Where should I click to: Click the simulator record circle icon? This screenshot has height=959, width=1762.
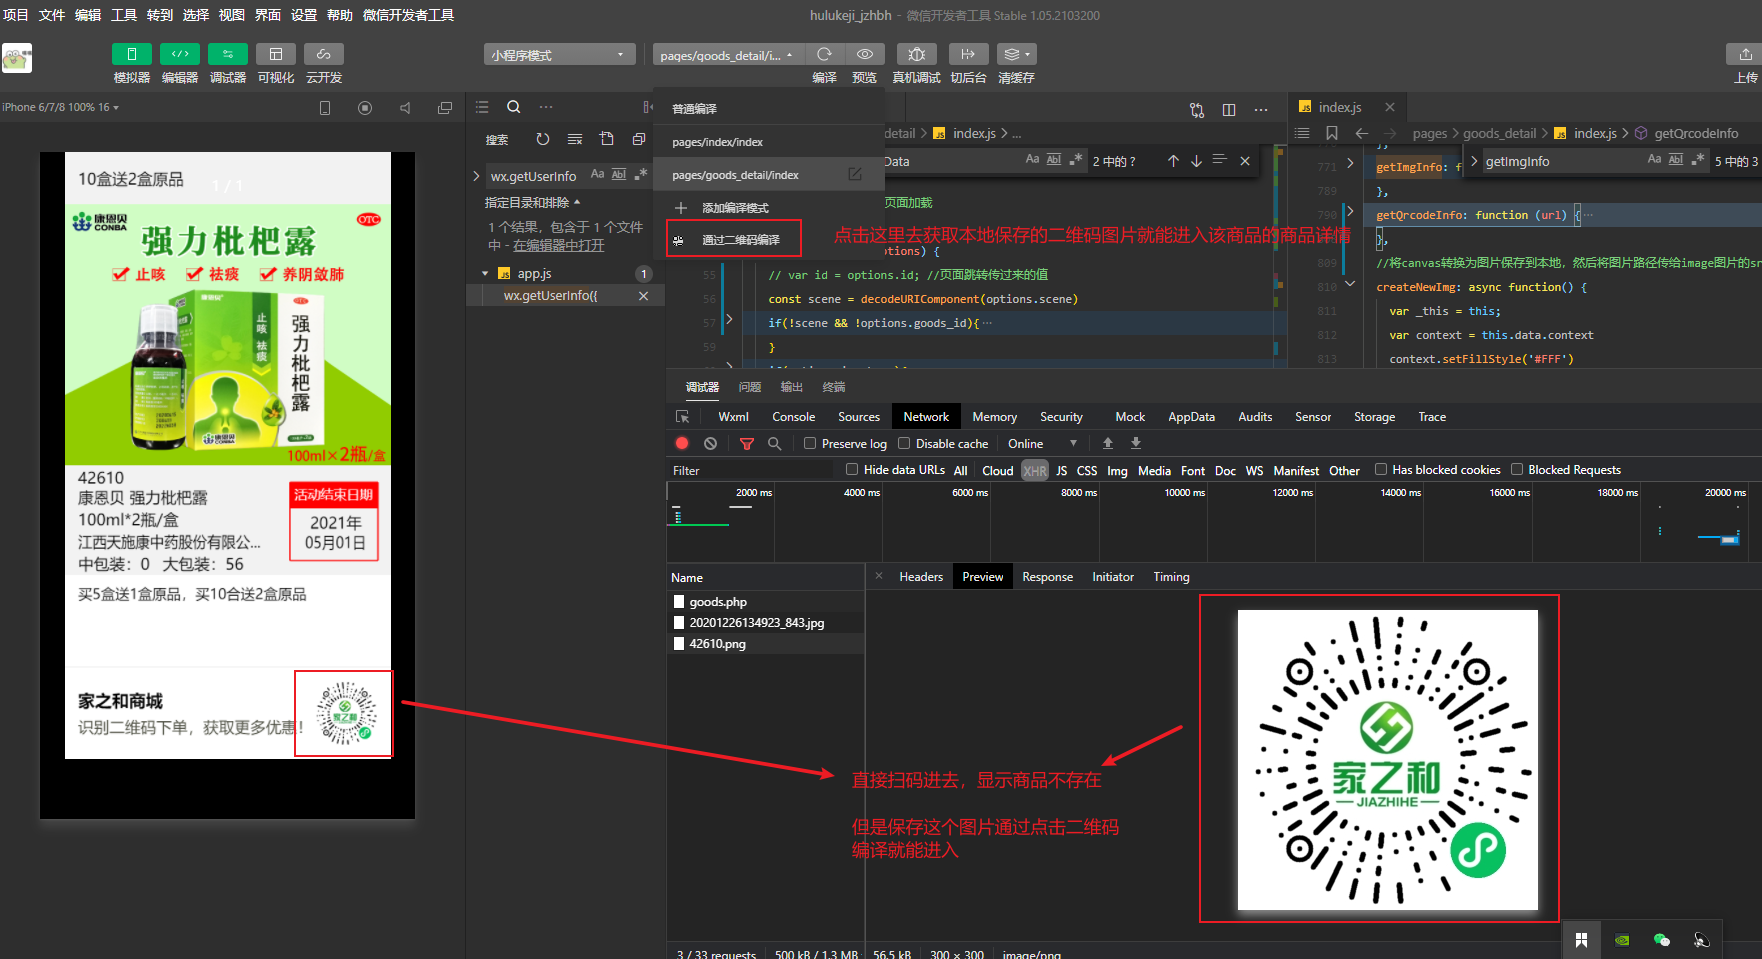tap(365, 108)
